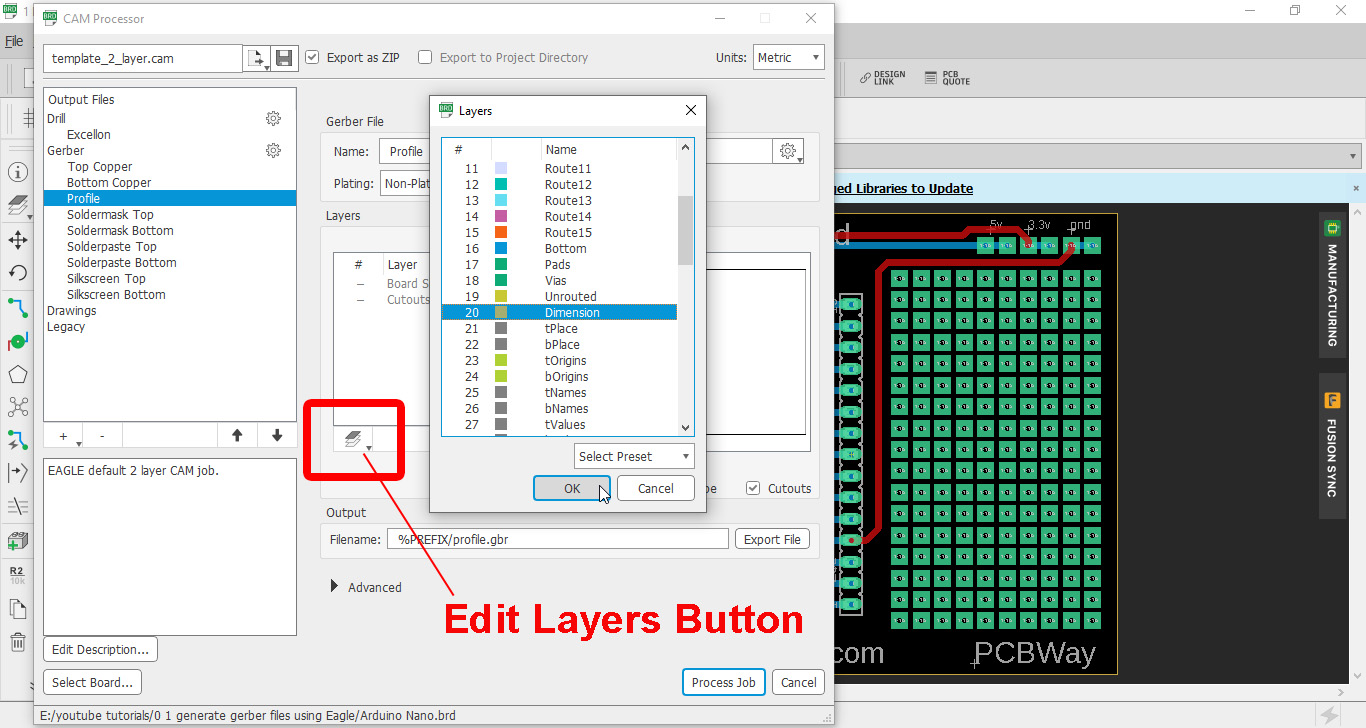
Task: Click the trash delete tool in sidebar
Action: (17, 642)
